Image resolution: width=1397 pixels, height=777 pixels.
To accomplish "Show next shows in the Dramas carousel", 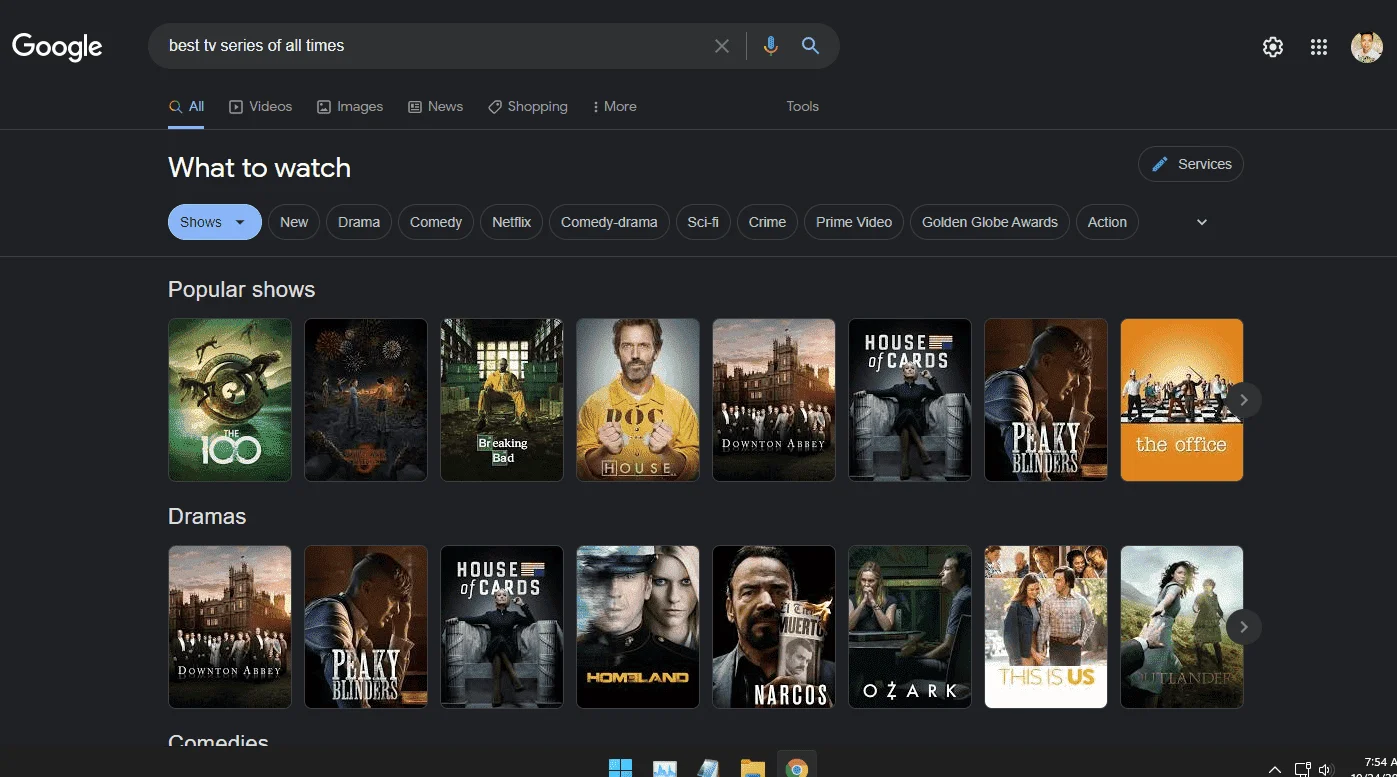I will (1244, 627).
